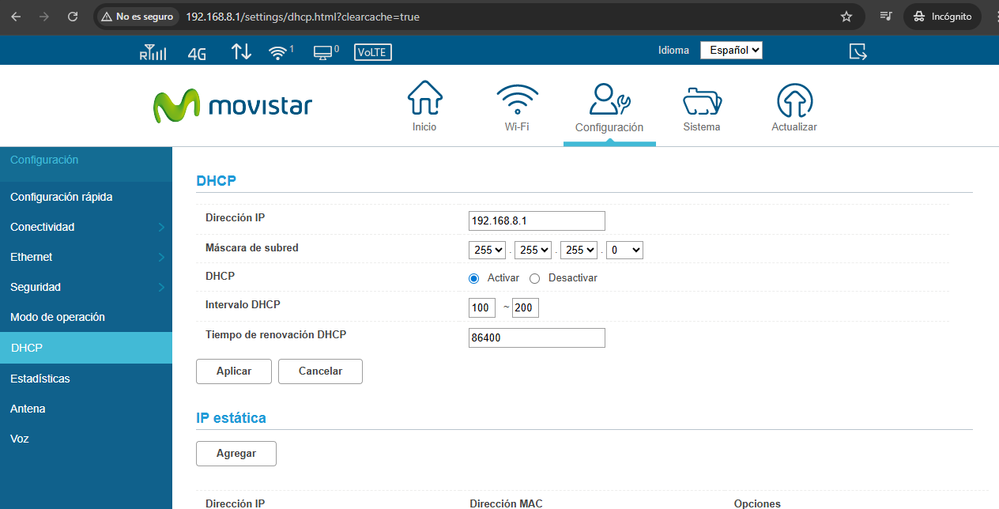The image size is (999, 509).
Task: Click the browser reload icon
Action: pyautogui.click(x=73, y=17)
